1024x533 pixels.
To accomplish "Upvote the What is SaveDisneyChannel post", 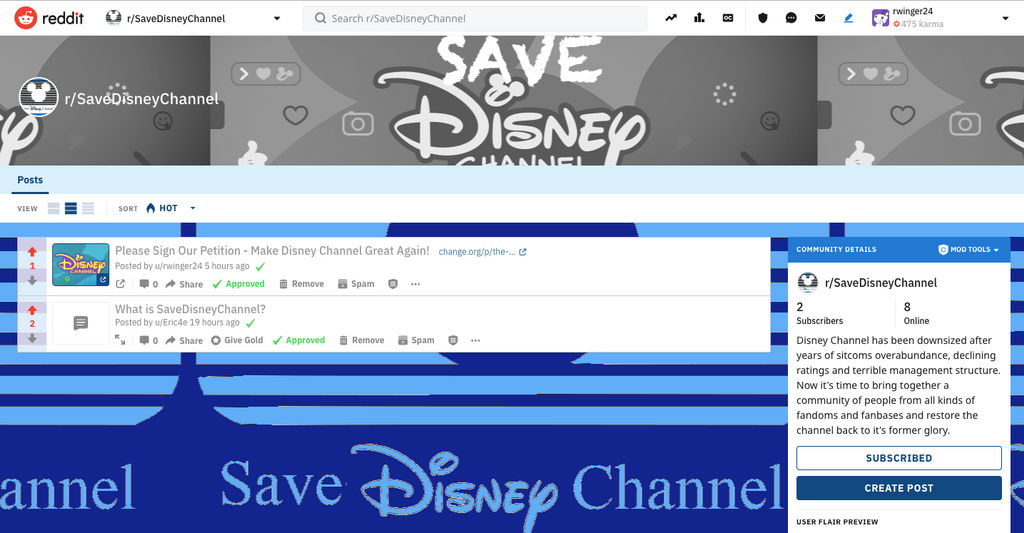I will [32, 310].
